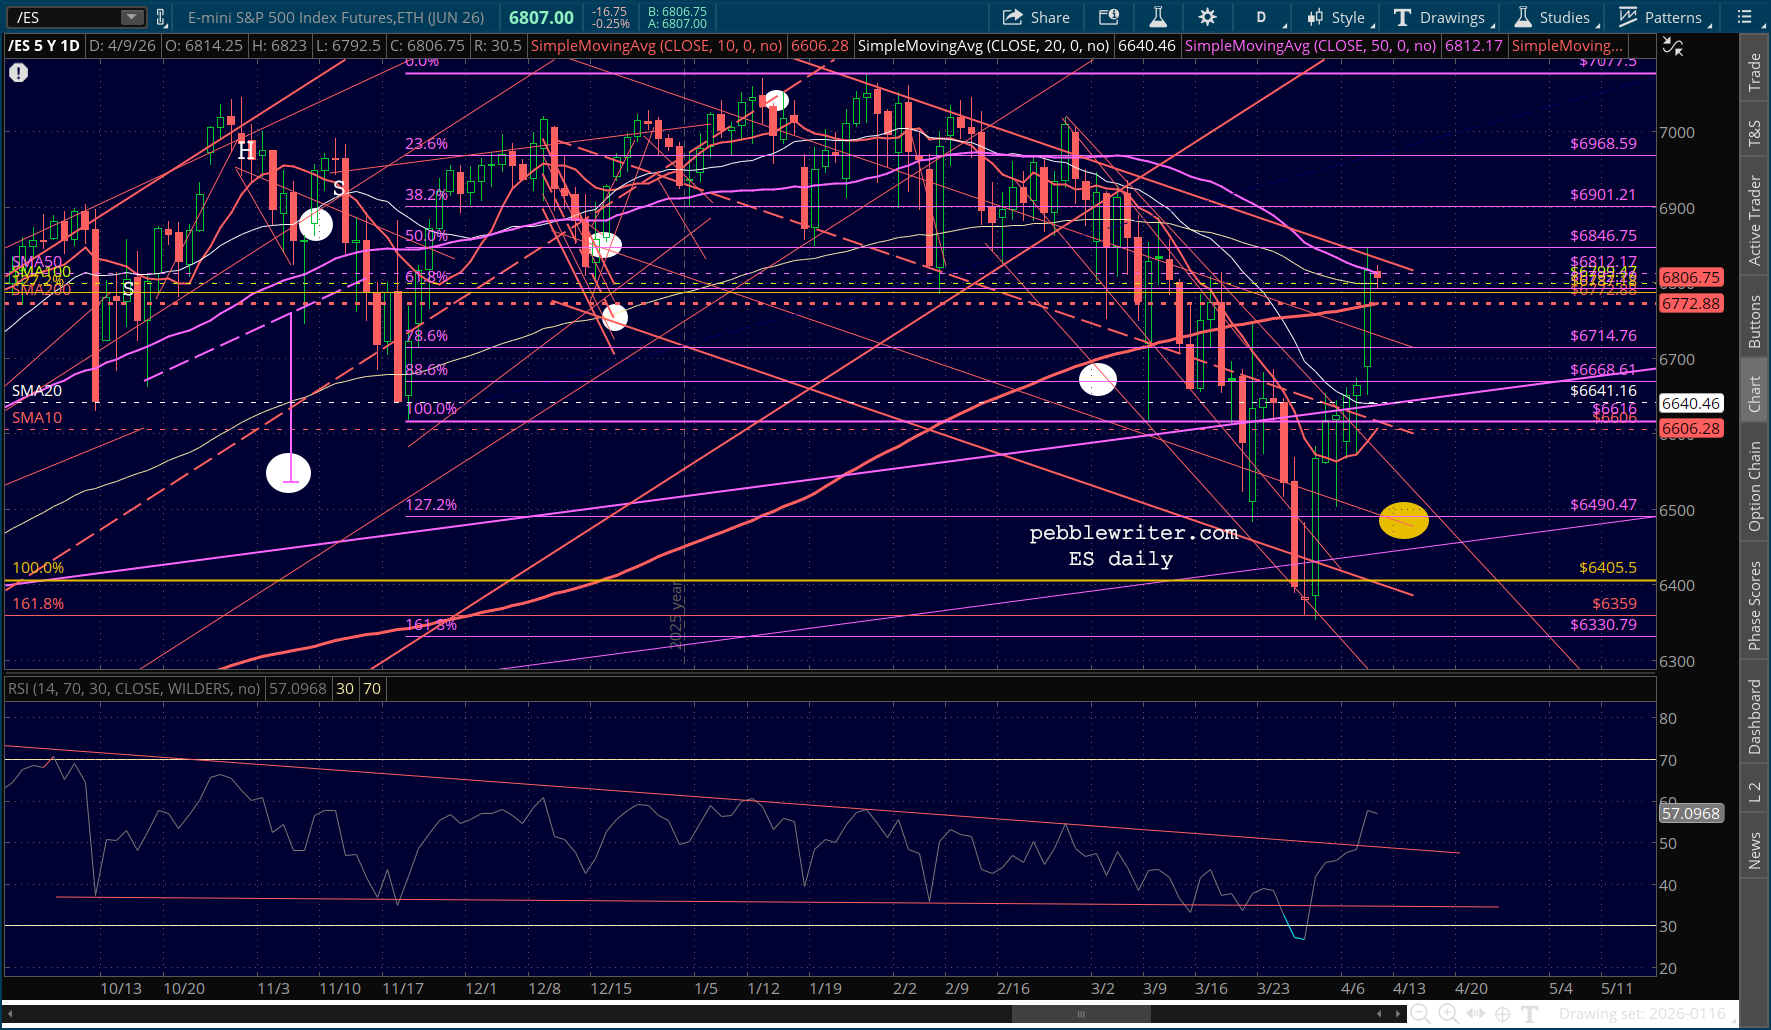Click the 6772.88 price bubble on axis
The image size is (1771, 1030).
[x=1691, y=303]
